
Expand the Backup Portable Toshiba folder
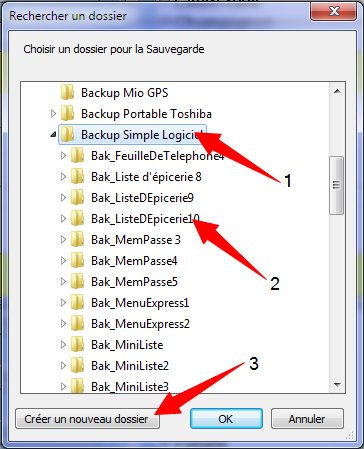pos(53,114)
